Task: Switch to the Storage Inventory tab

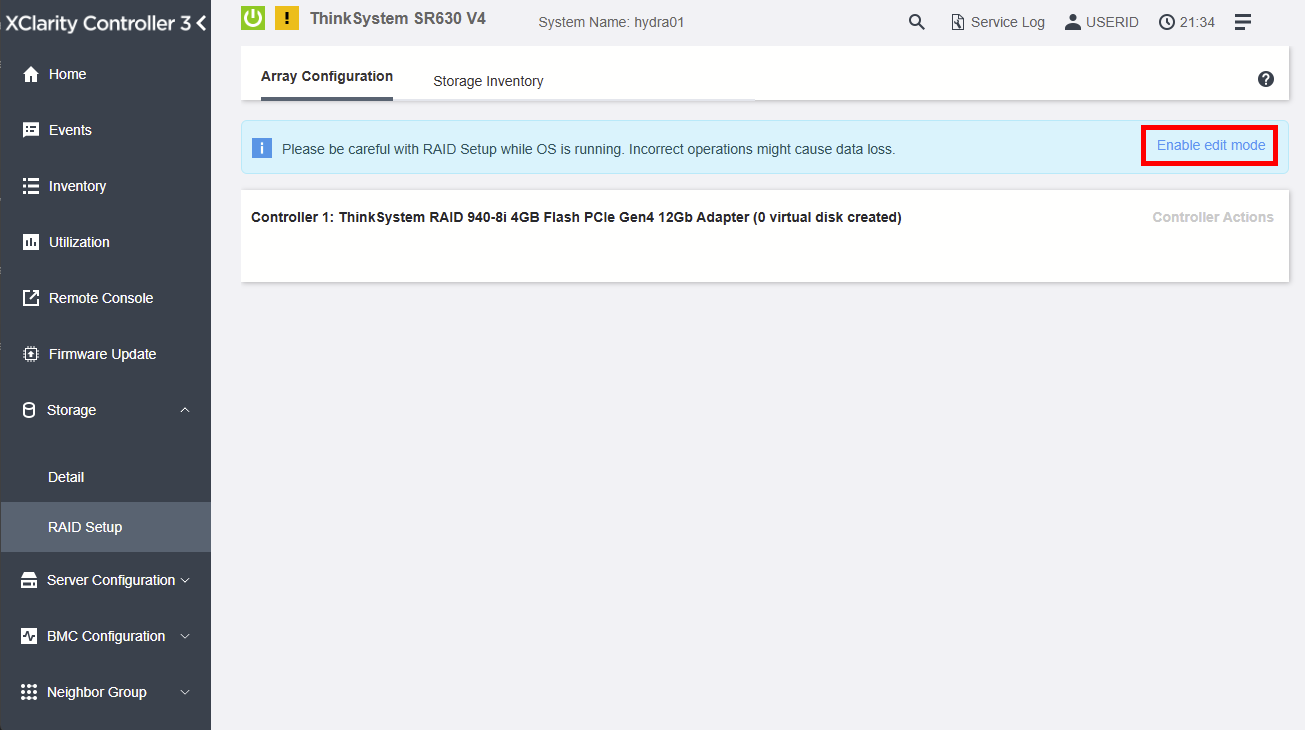Action: (x=488, y=81)
